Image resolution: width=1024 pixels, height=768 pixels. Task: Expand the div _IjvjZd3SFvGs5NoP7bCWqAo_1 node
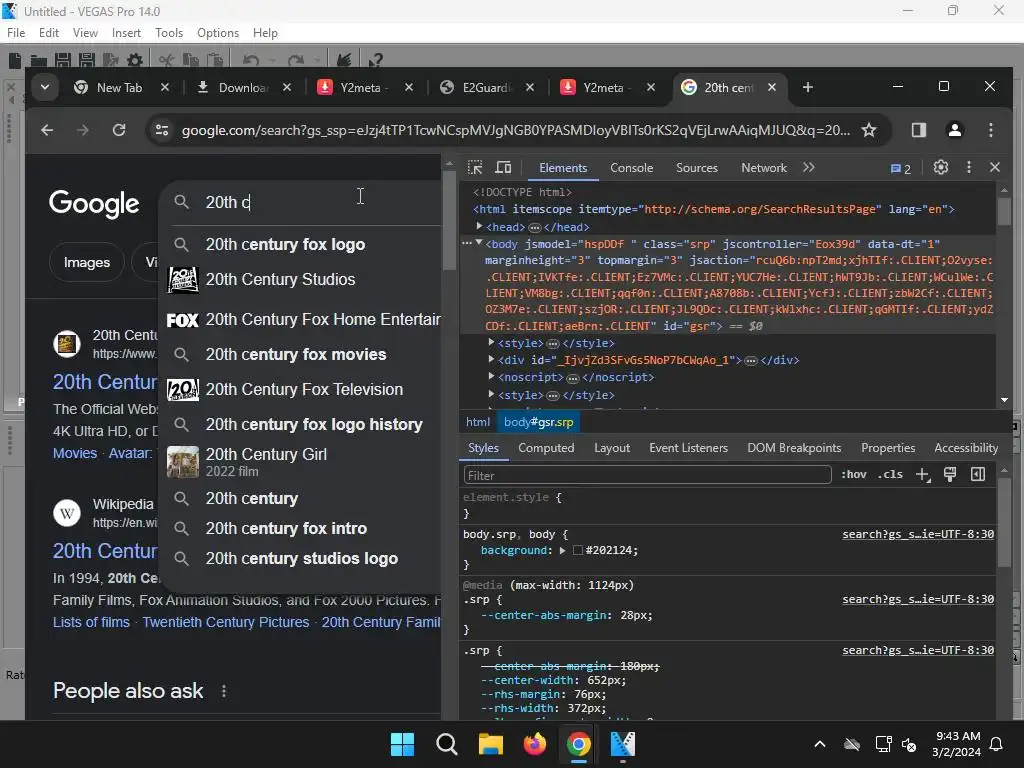coord(491,359)
